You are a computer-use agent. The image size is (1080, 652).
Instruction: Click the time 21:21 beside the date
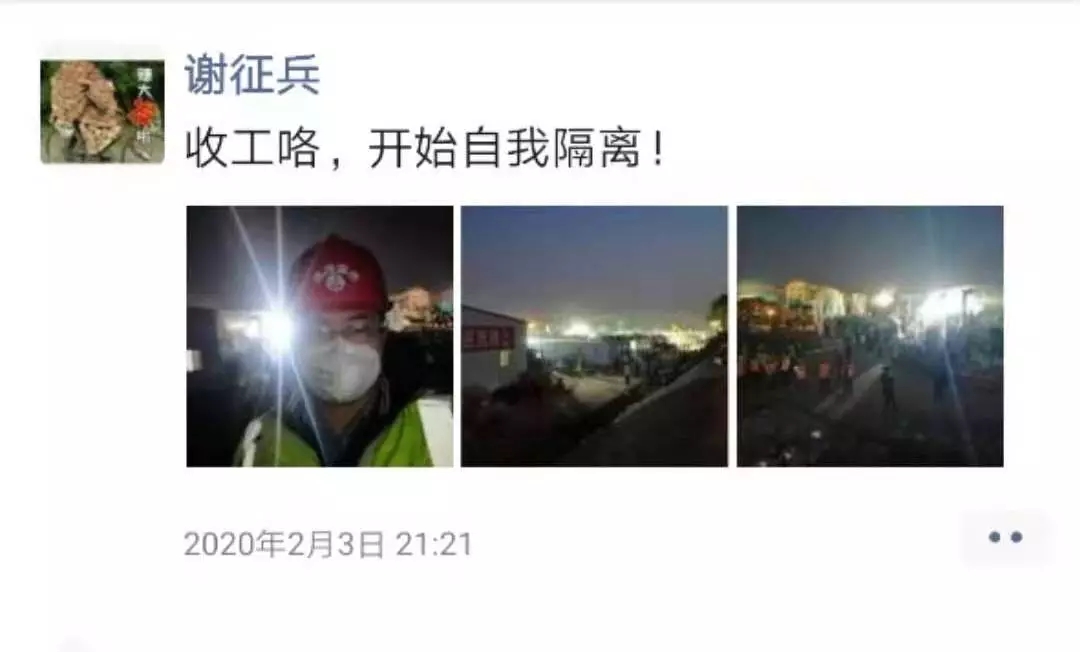point(434,545)
